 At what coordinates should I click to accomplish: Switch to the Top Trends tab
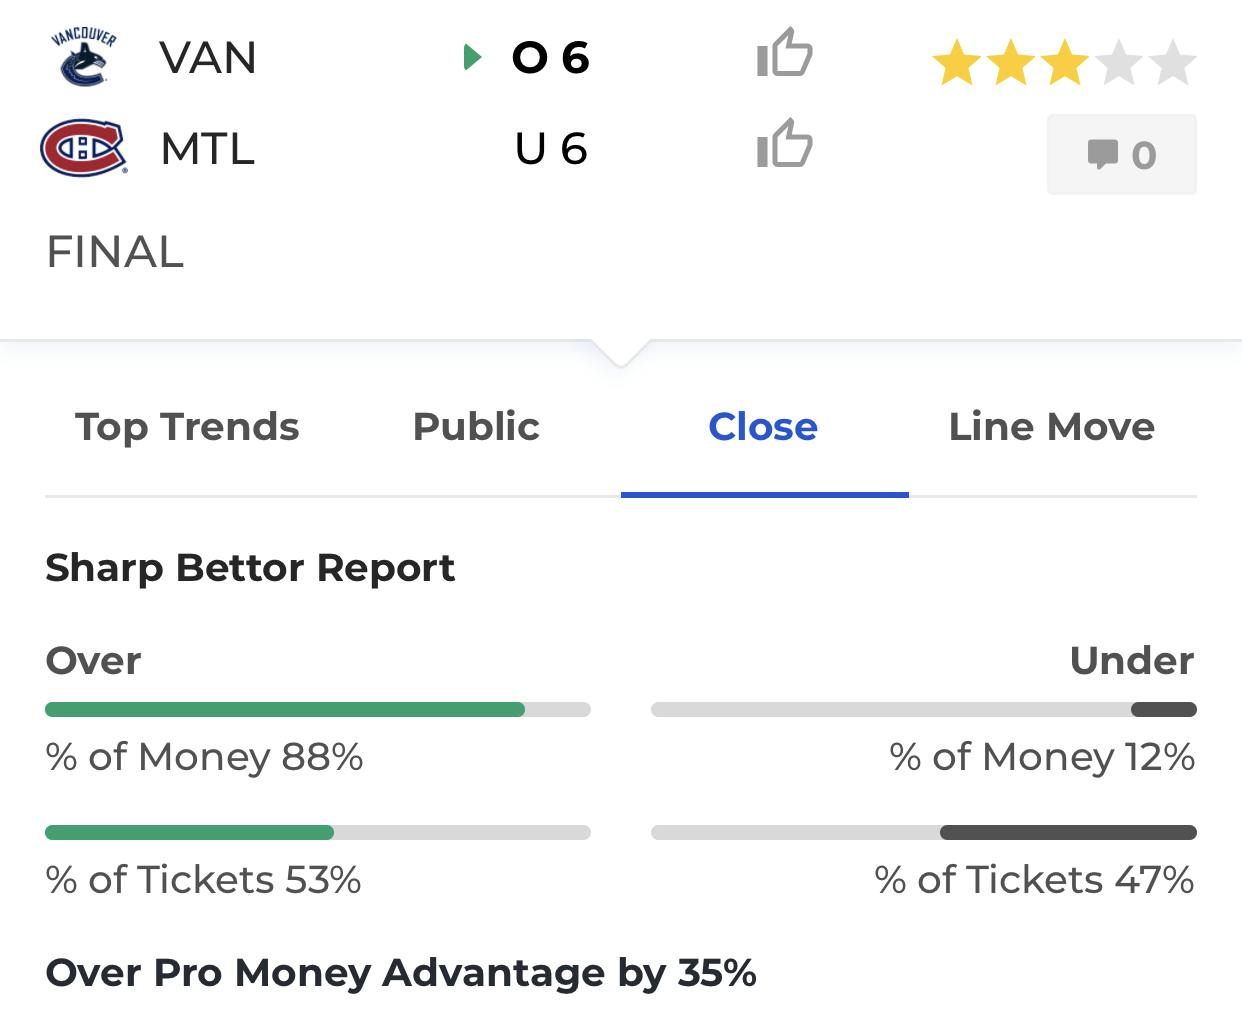187,427
